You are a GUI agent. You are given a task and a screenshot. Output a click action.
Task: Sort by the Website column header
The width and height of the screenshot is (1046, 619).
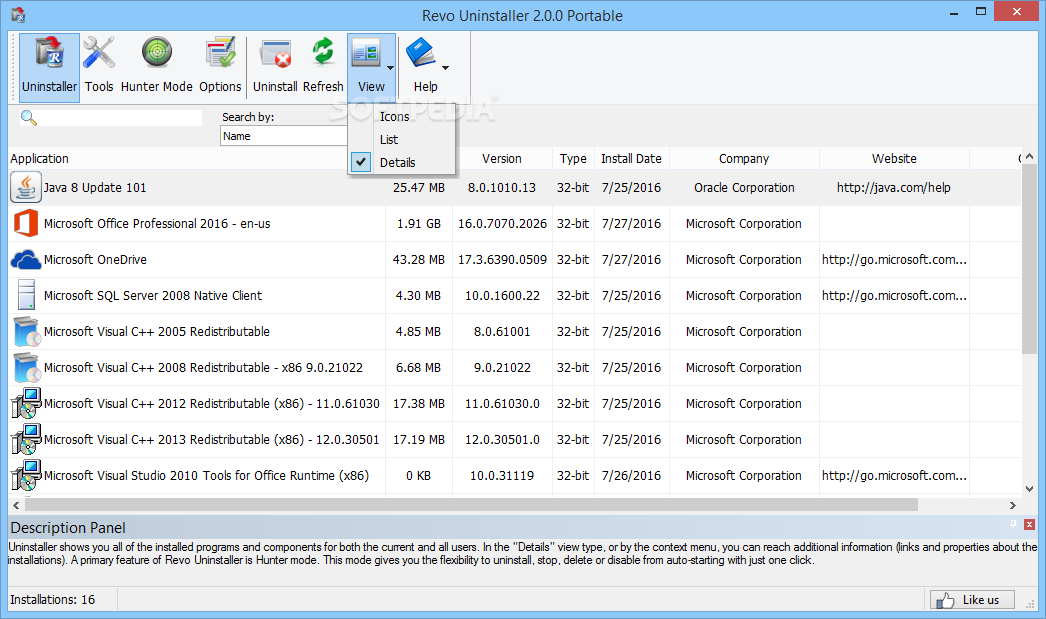coord(894,159)
